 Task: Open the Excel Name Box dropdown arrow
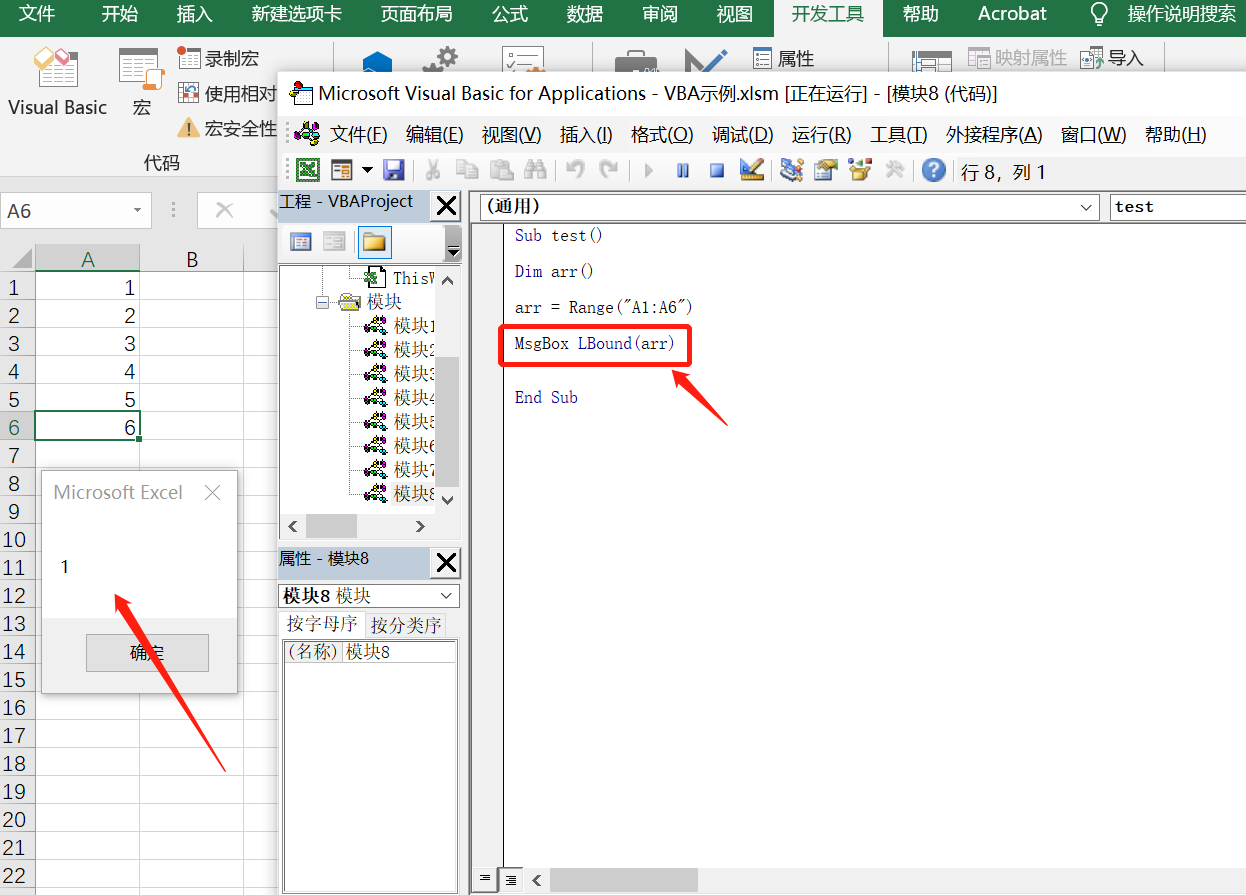tap(137, 211)
